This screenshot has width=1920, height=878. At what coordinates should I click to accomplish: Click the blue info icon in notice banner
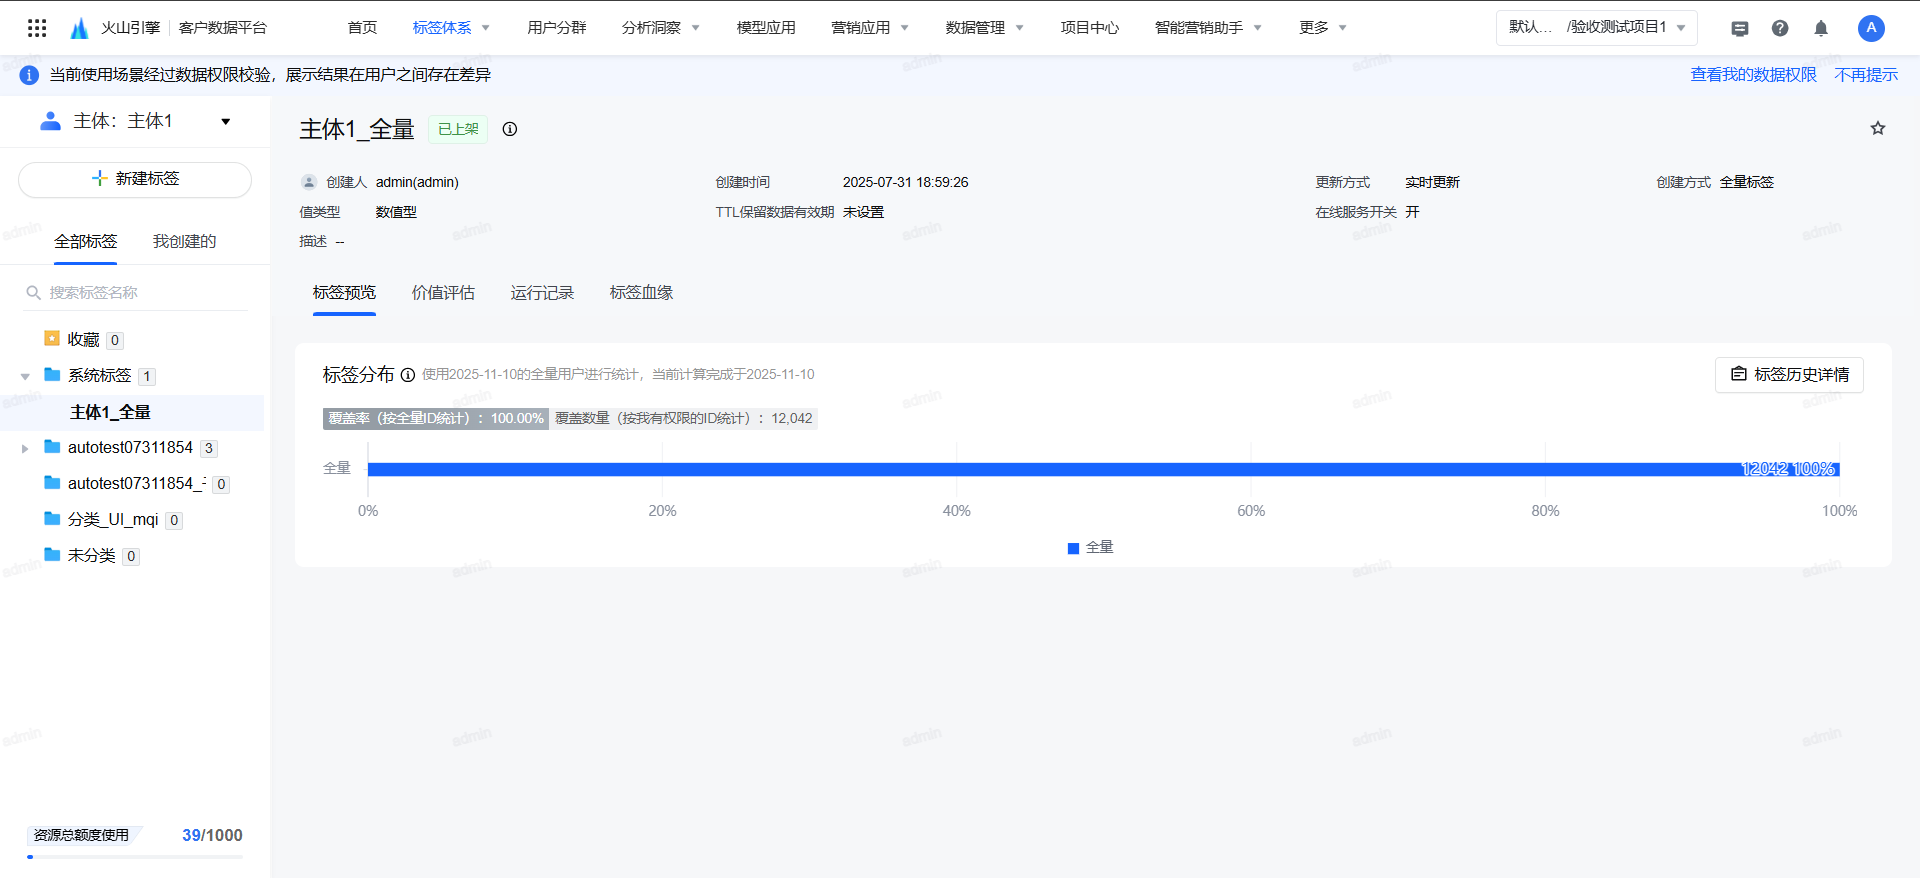coord(30,75)
